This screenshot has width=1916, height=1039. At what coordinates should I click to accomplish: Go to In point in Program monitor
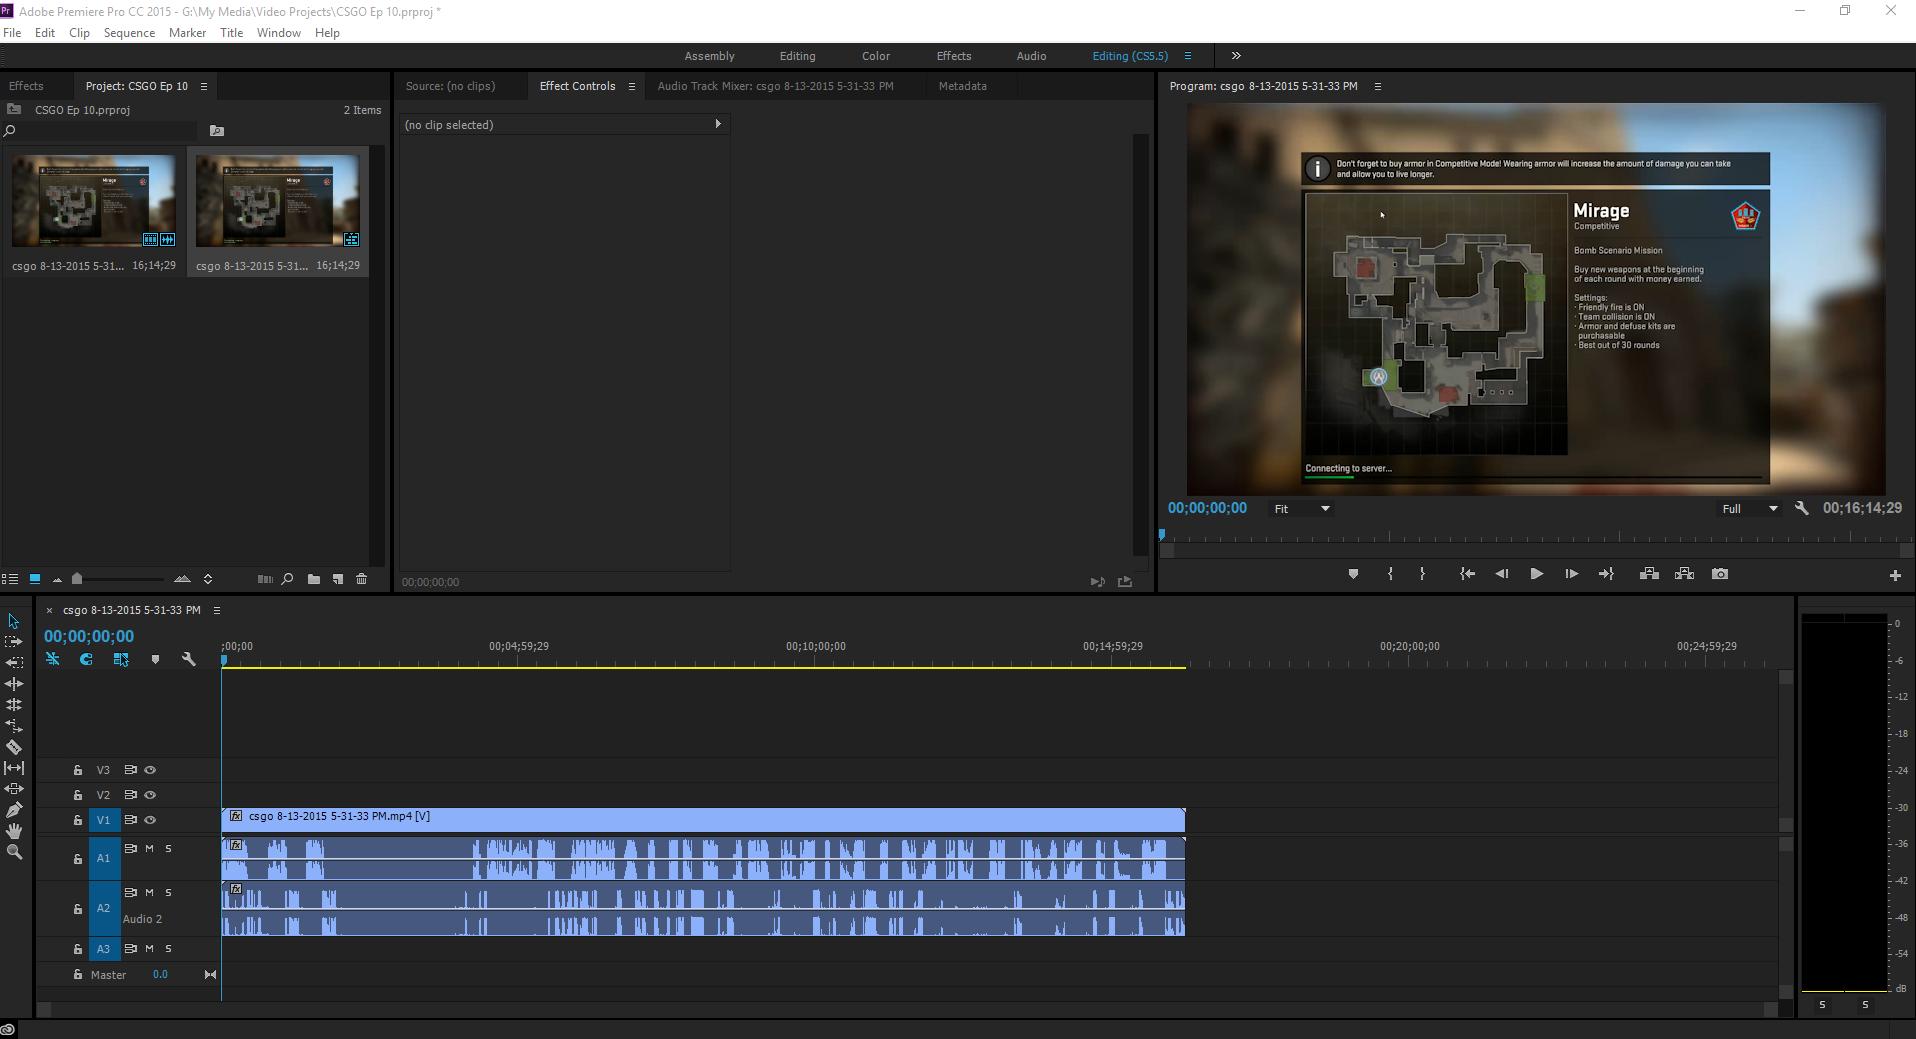[1467, 574]
